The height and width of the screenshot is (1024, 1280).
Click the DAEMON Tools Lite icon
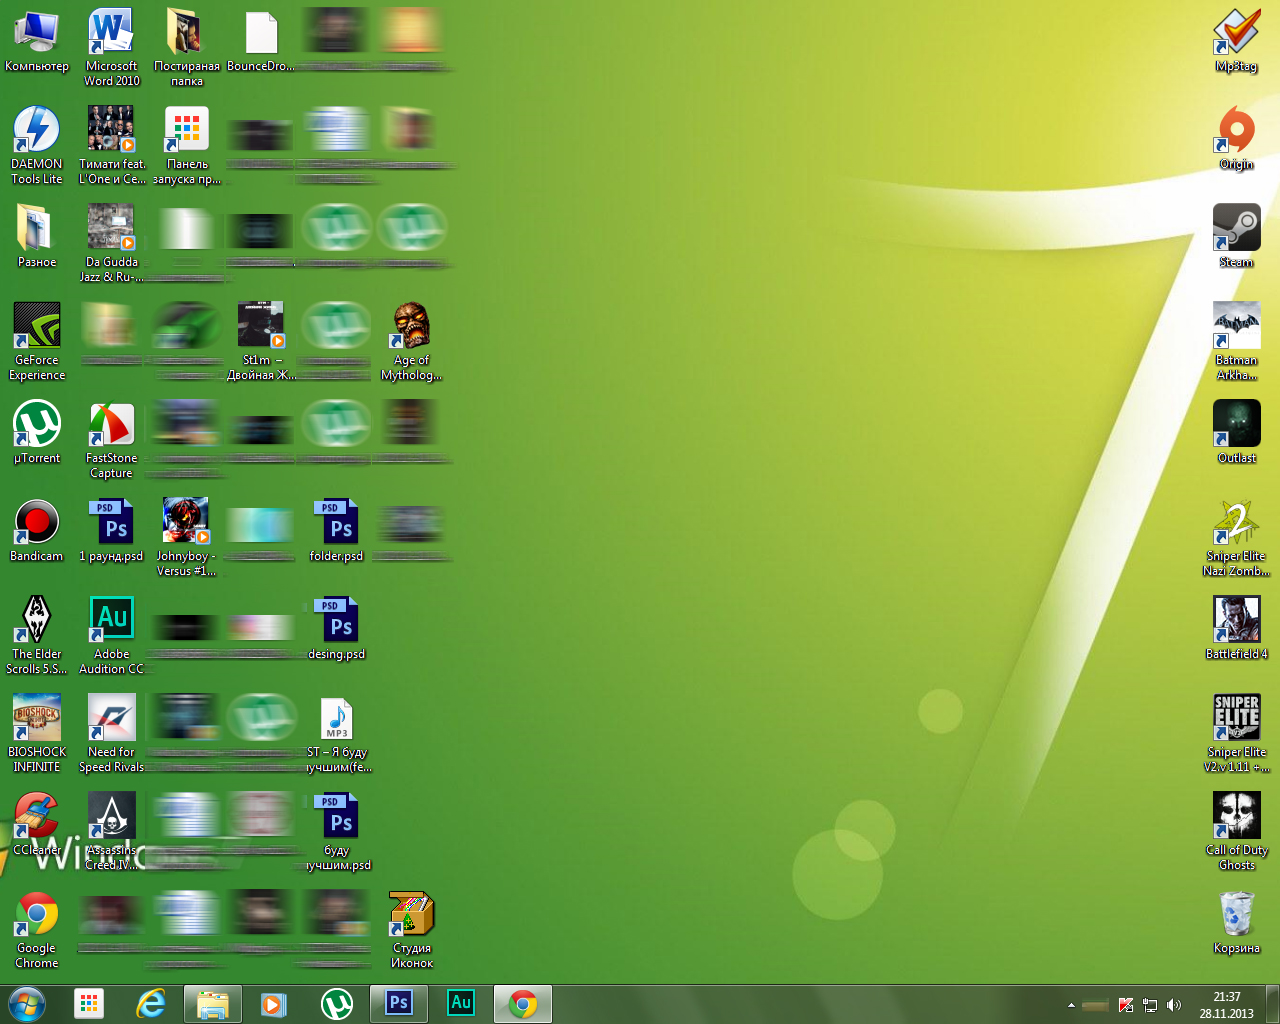[37, 130]
